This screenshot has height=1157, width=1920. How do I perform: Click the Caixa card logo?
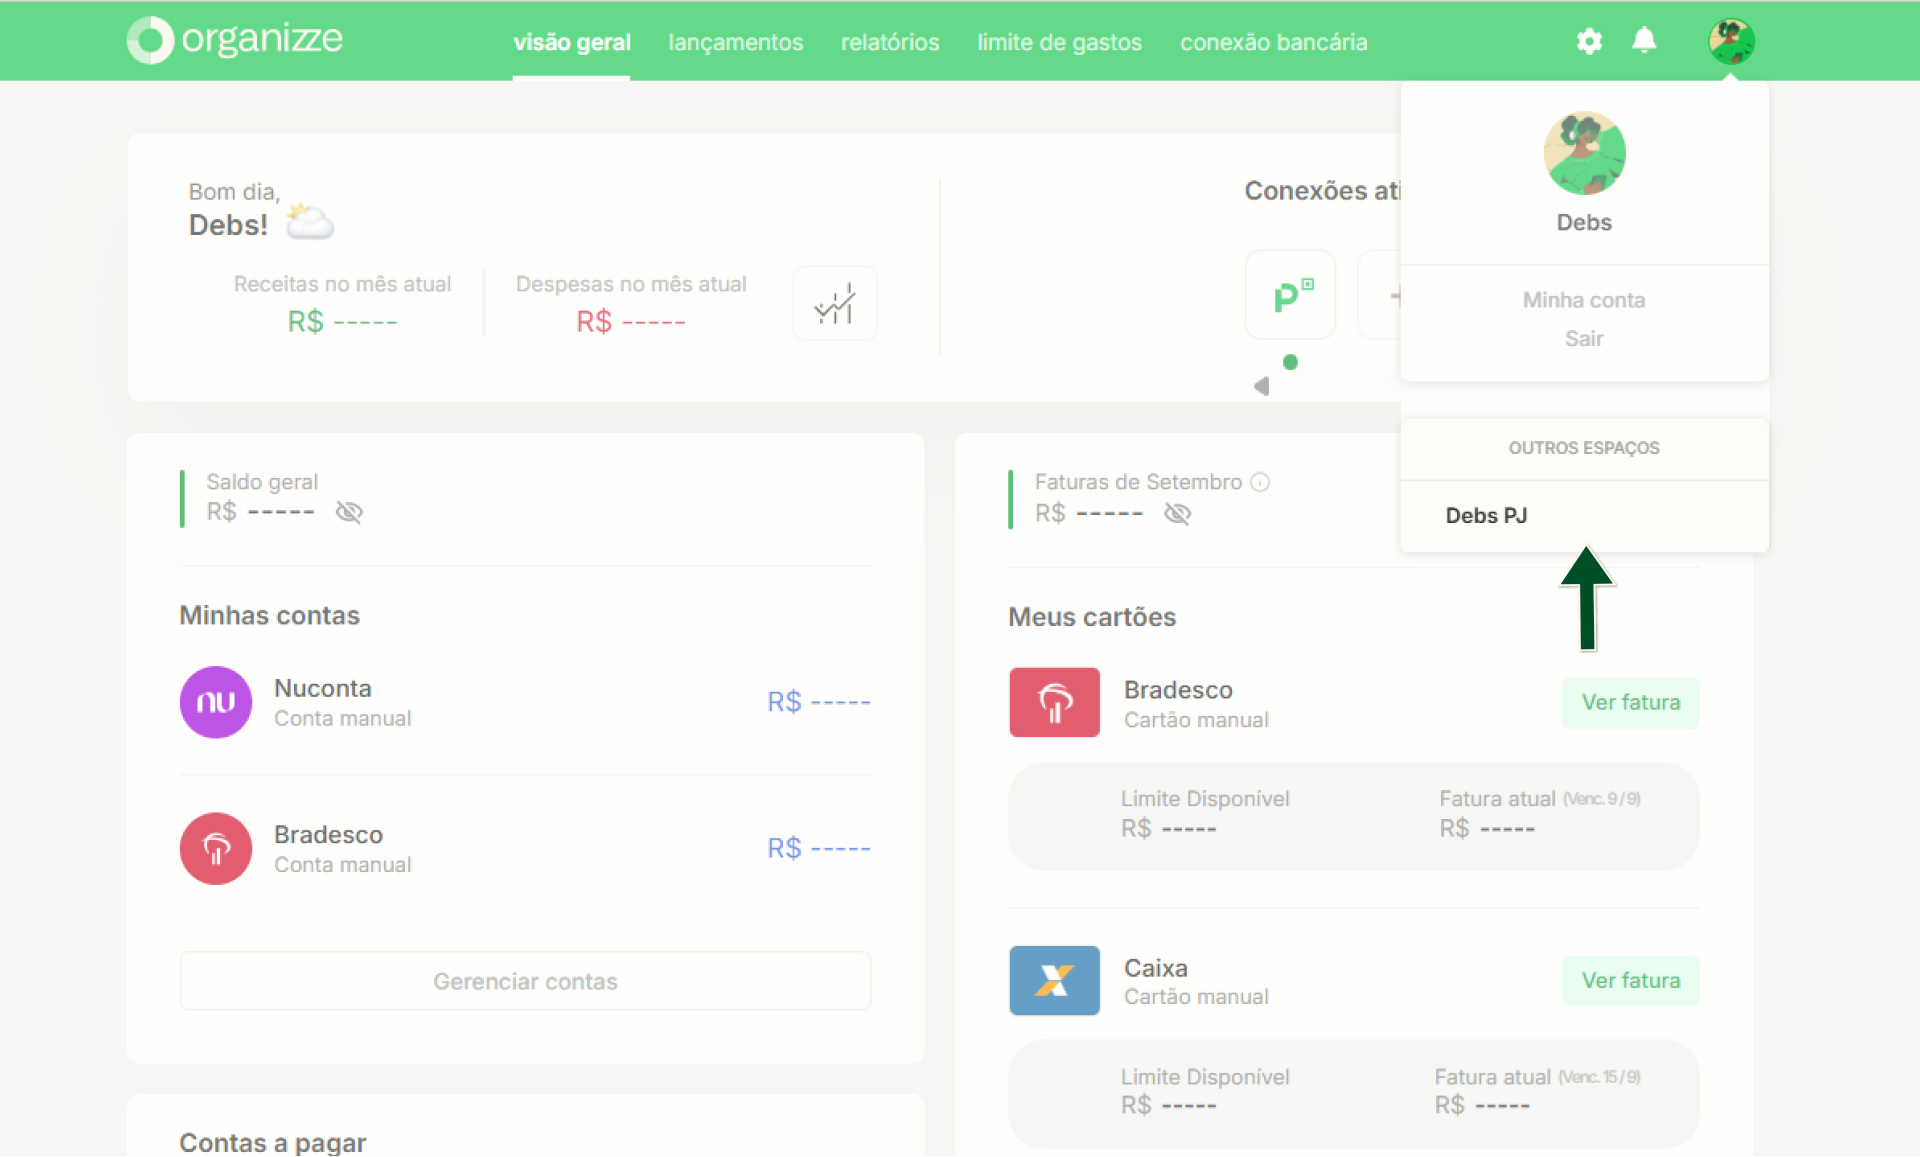click(x=1054, y=980)
